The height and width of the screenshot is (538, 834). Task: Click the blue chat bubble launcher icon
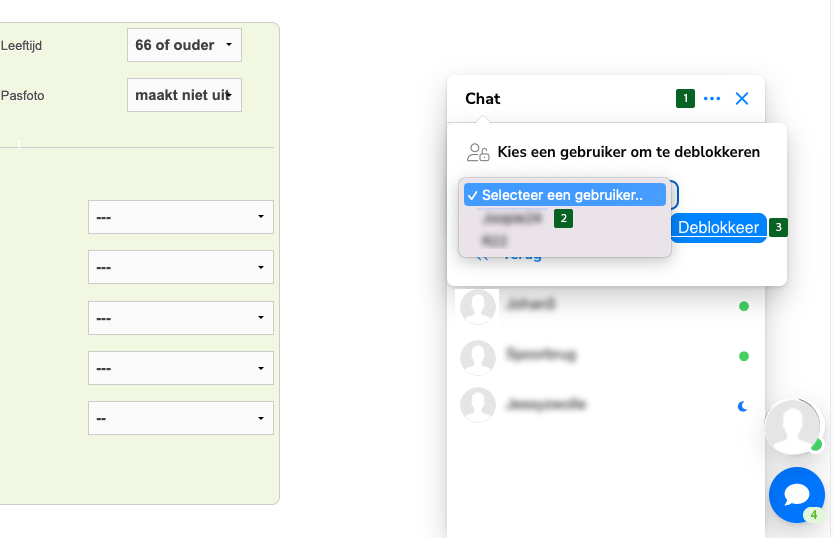click(x=796, y=495)
